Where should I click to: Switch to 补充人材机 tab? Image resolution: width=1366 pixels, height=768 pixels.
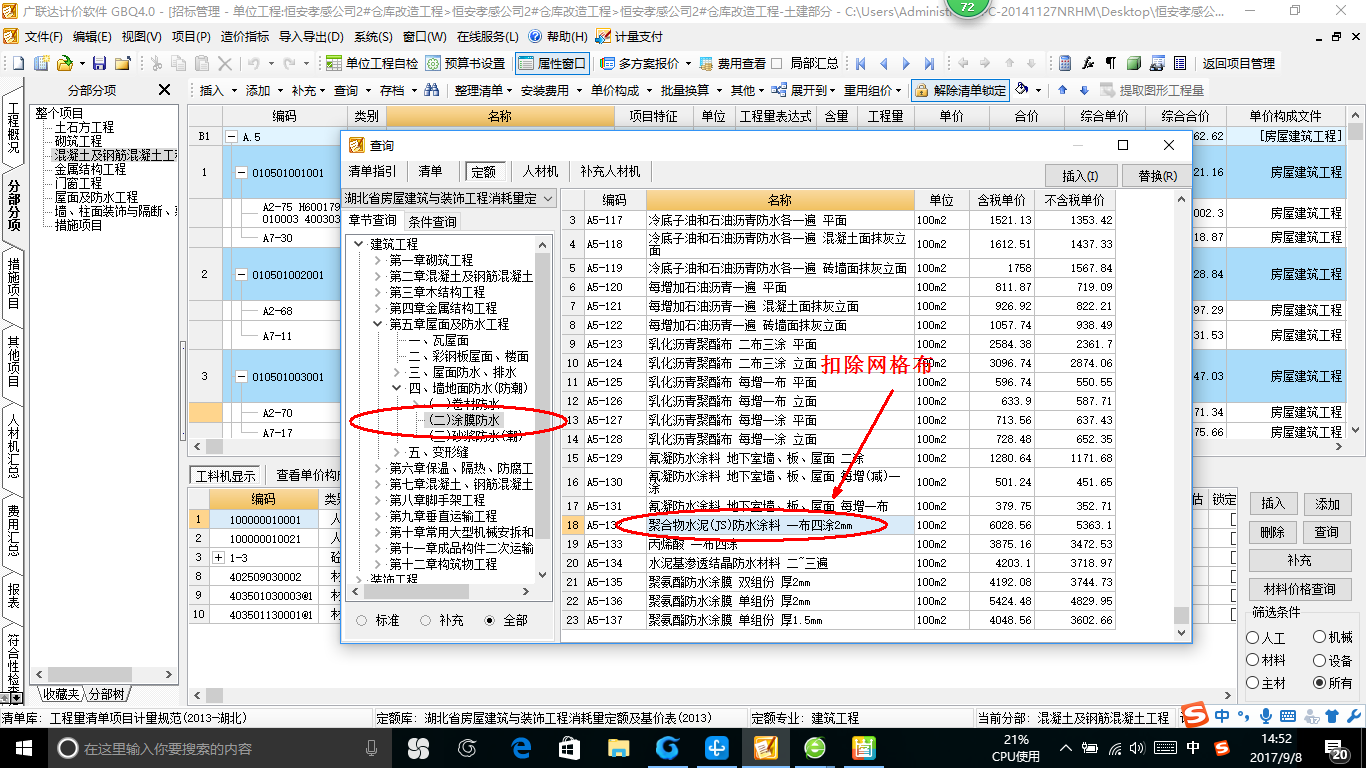tap(610, 172)
